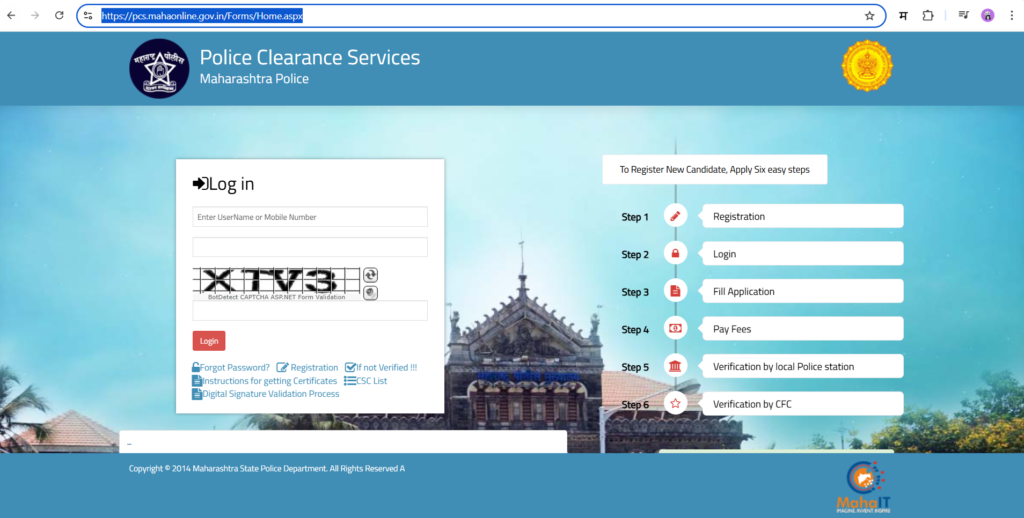The height and width of the screenshot is (518, 1024).
Task: Click the Step 2 Login lock icon
Action: coord(675,254)
